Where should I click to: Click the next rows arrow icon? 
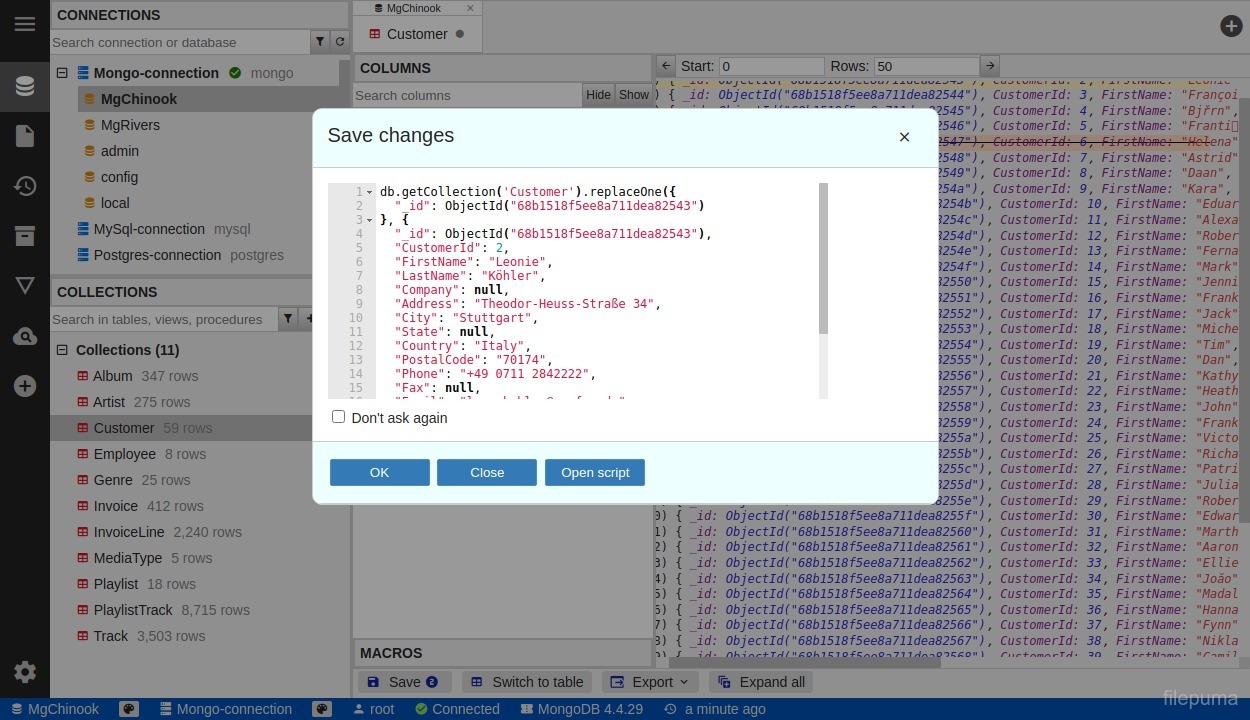(x=989, y=66)
